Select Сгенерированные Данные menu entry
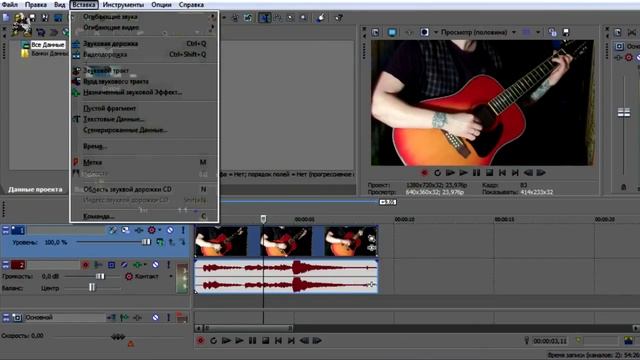640x360 pixels. pos(144,130)
